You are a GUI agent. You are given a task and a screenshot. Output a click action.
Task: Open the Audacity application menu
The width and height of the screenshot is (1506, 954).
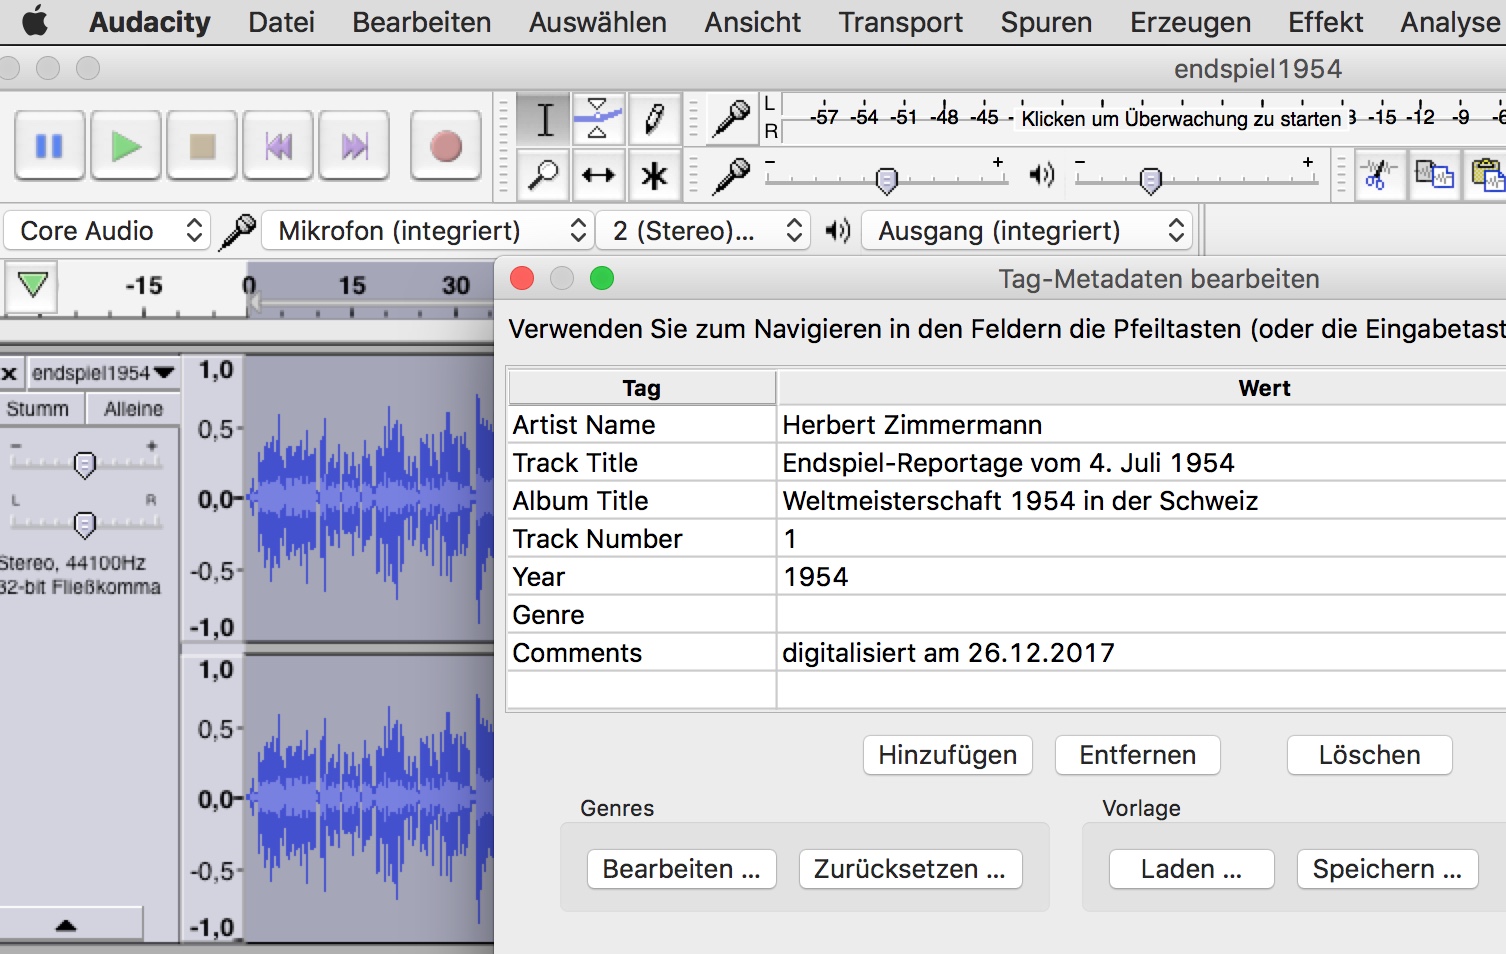(149, 22)
